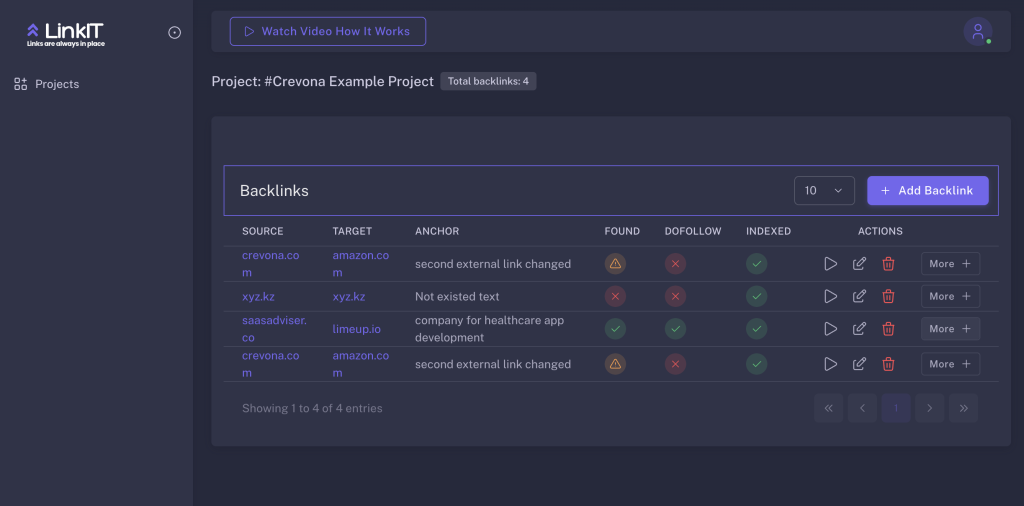Image resolution: width=1024 pixels, height=506 pixels.
Task: Click the LinkIT logo
Action: [65, 34]
